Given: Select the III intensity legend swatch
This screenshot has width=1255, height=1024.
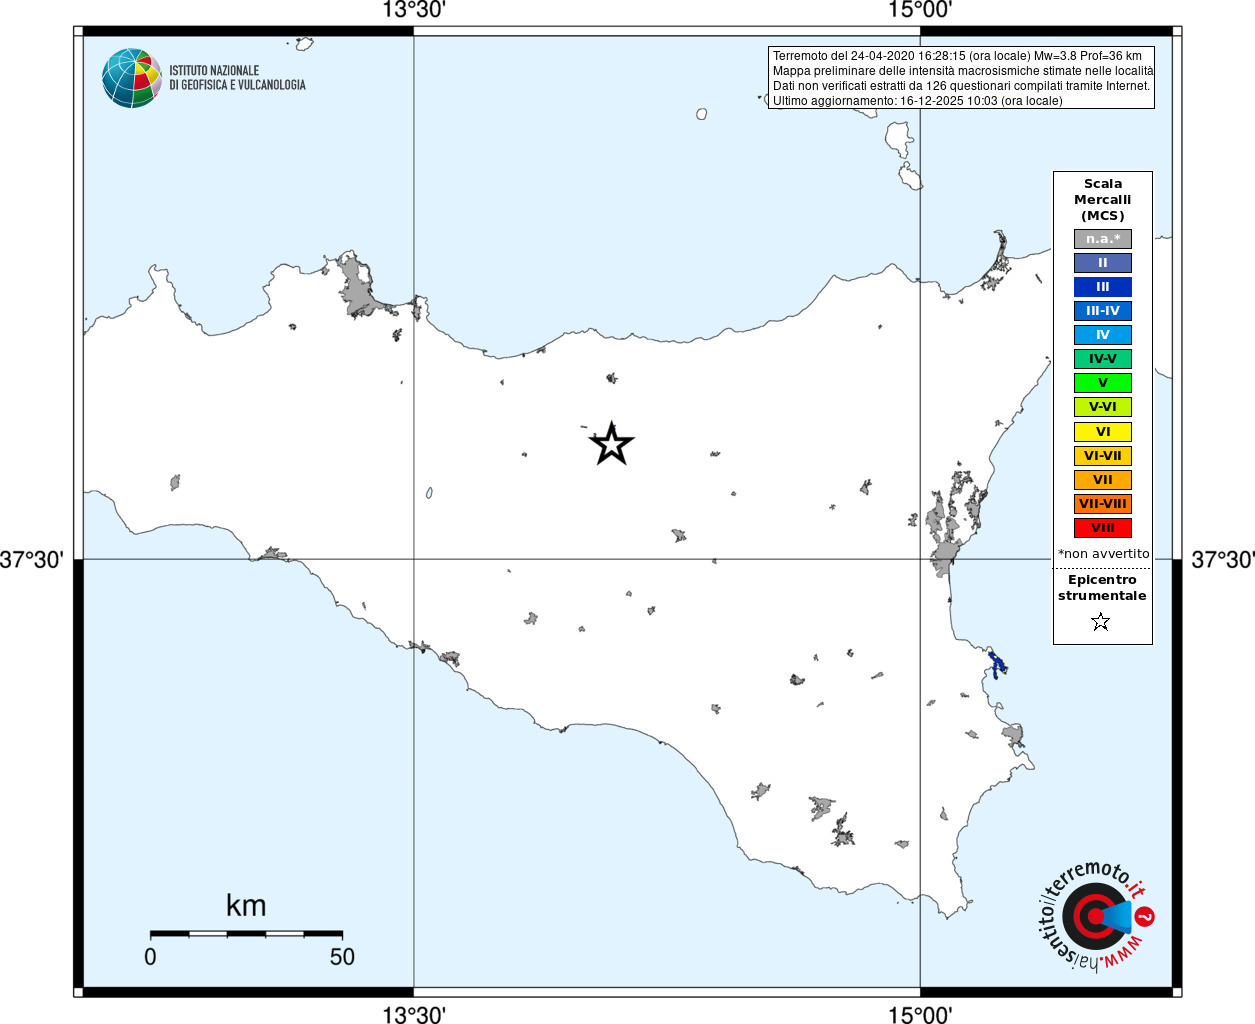Looking at the screenshot, I should (1103, 287).
